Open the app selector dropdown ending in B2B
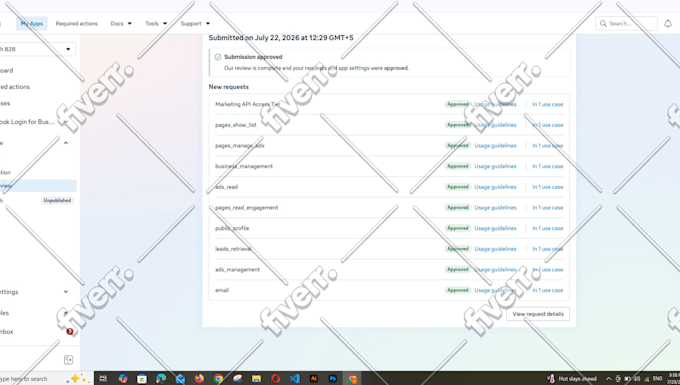Image resolution: width=680 pixels, height=385 pixels. [37, 49]
